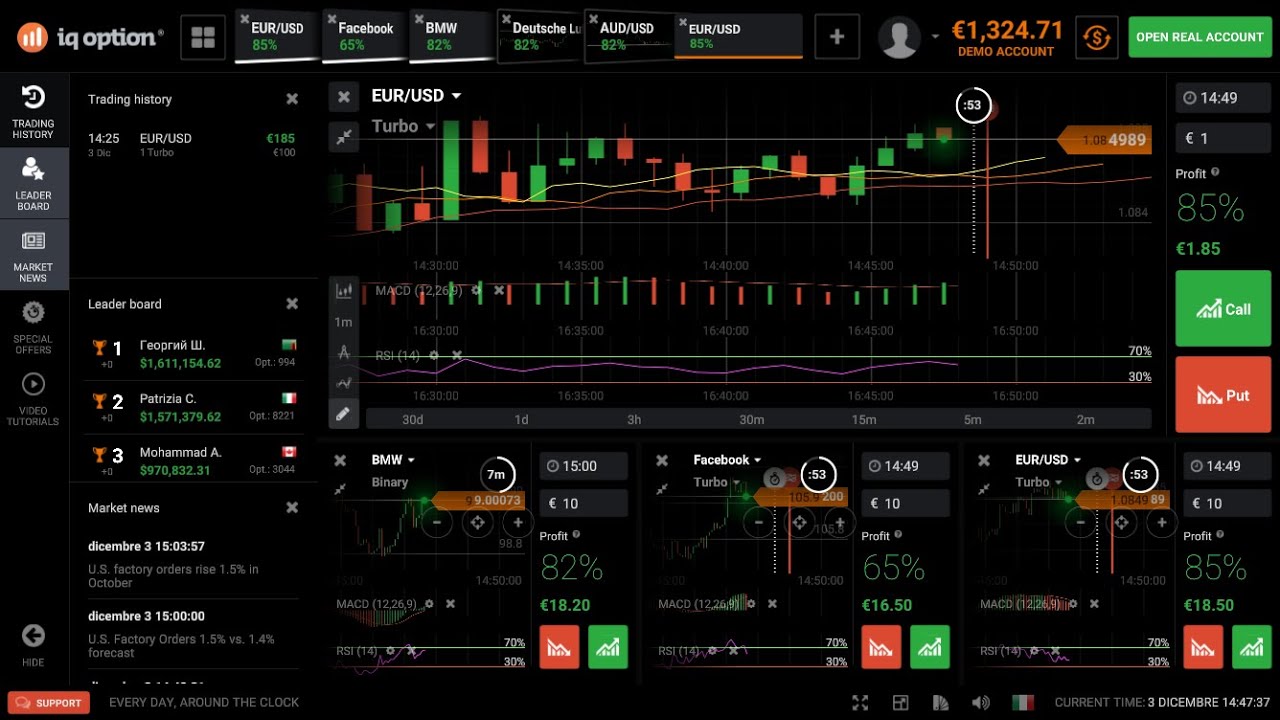Switch to the Deutsche Lufthansa tab
1280x720 pixels.
539,36
